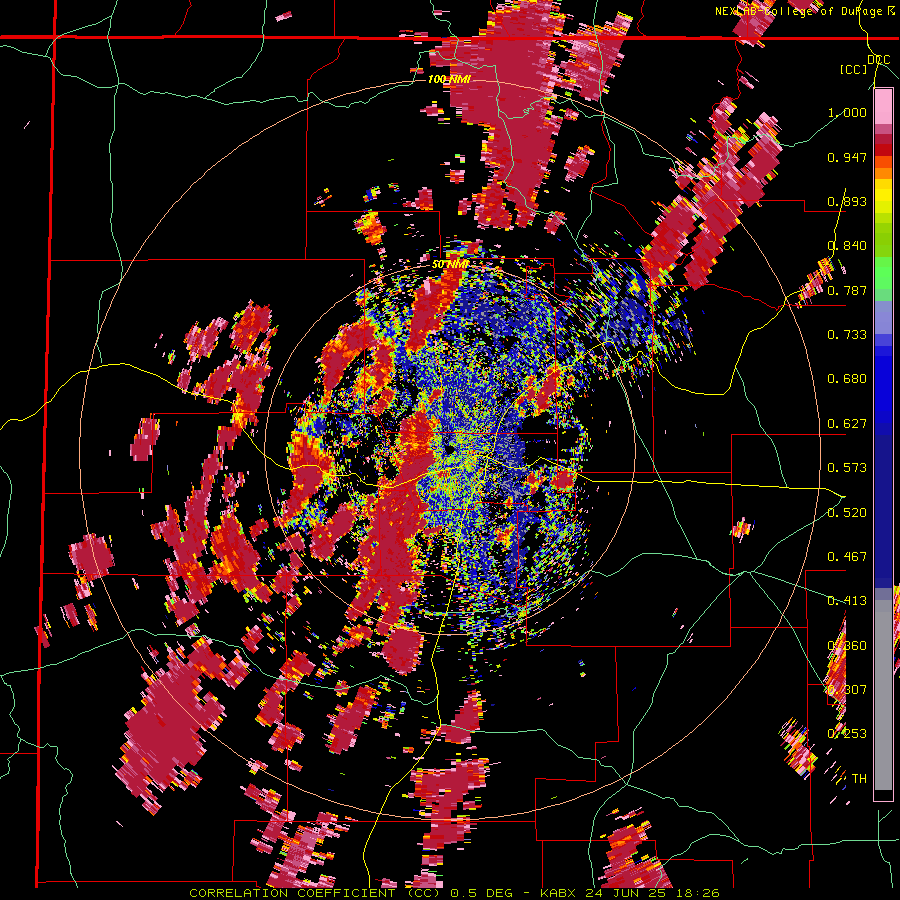
Task: Click the 0.253 scale value
Action: tap(847, 734)
